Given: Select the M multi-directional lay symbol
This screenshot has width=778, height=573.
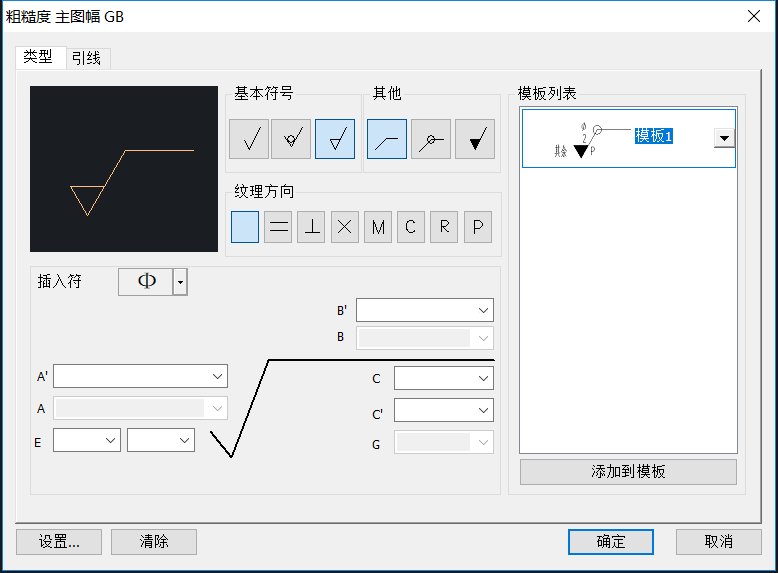Looking at the screenshot, I should click(x=378, y=227).
